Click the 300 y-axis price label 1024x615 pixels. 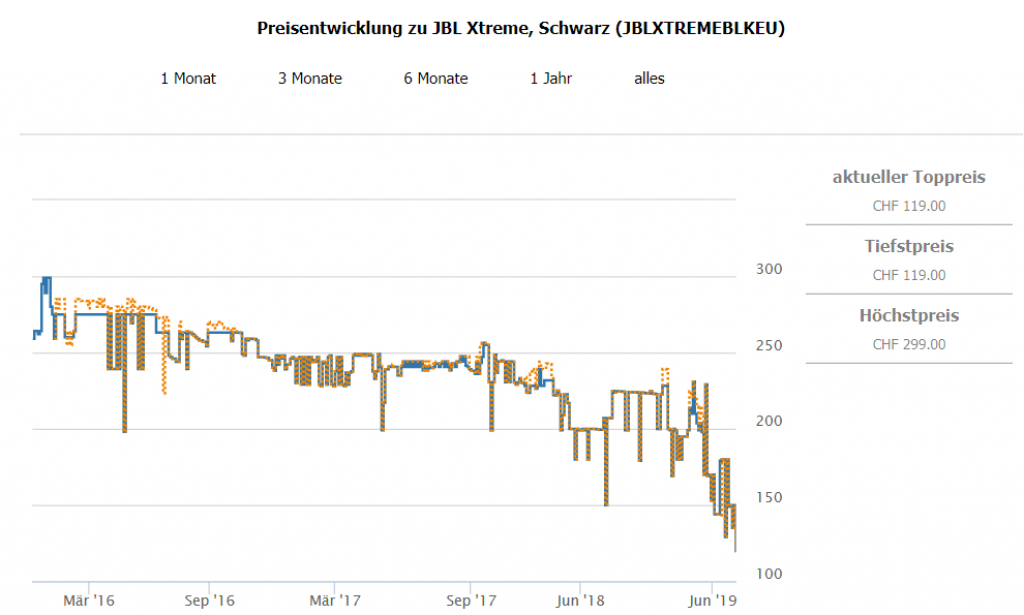pyautogui.click(x=769, y=269)
